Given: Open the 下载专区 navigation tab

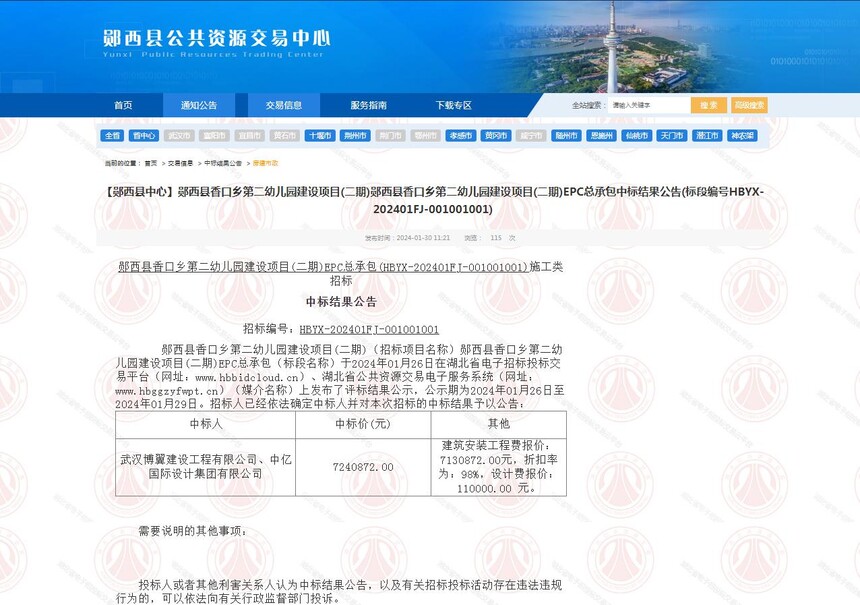Looking at the screenshot, I should pos(454,105).
